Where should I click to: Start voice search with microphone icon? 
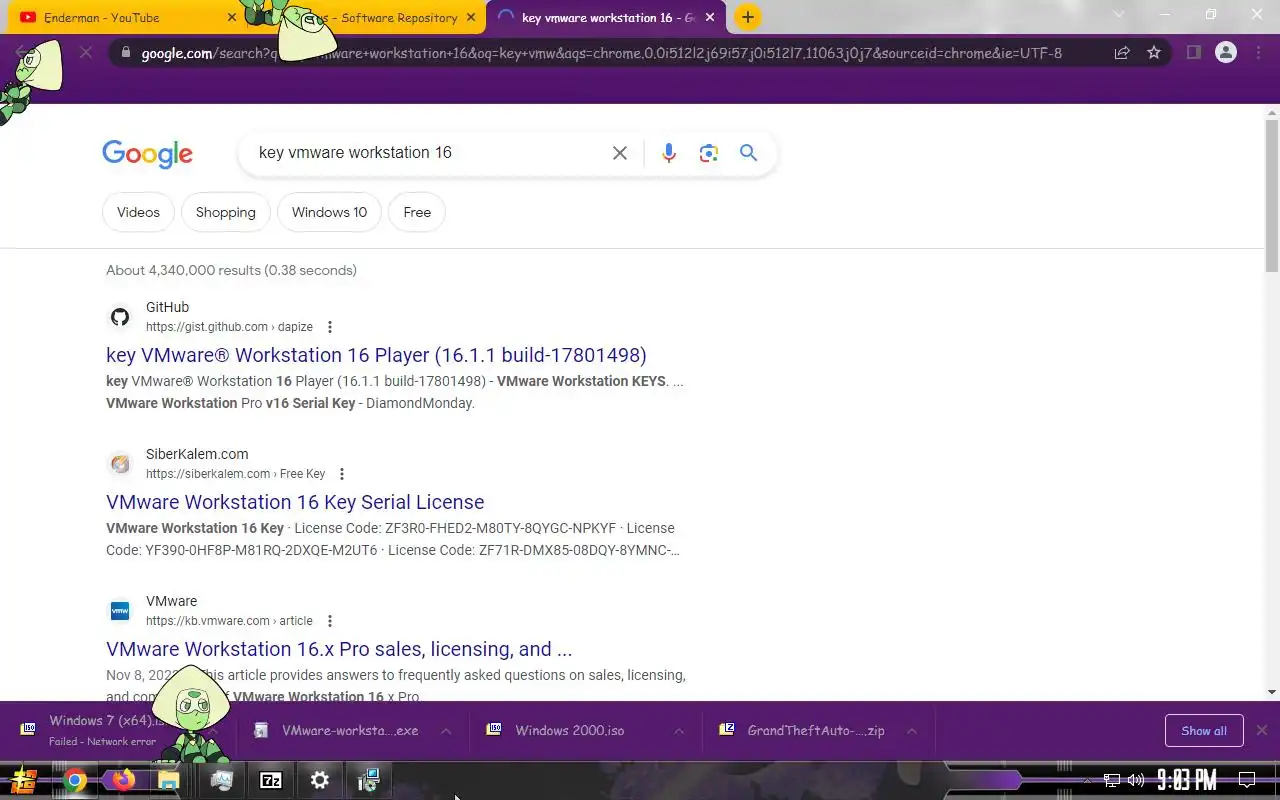click(x=669, y=153)
